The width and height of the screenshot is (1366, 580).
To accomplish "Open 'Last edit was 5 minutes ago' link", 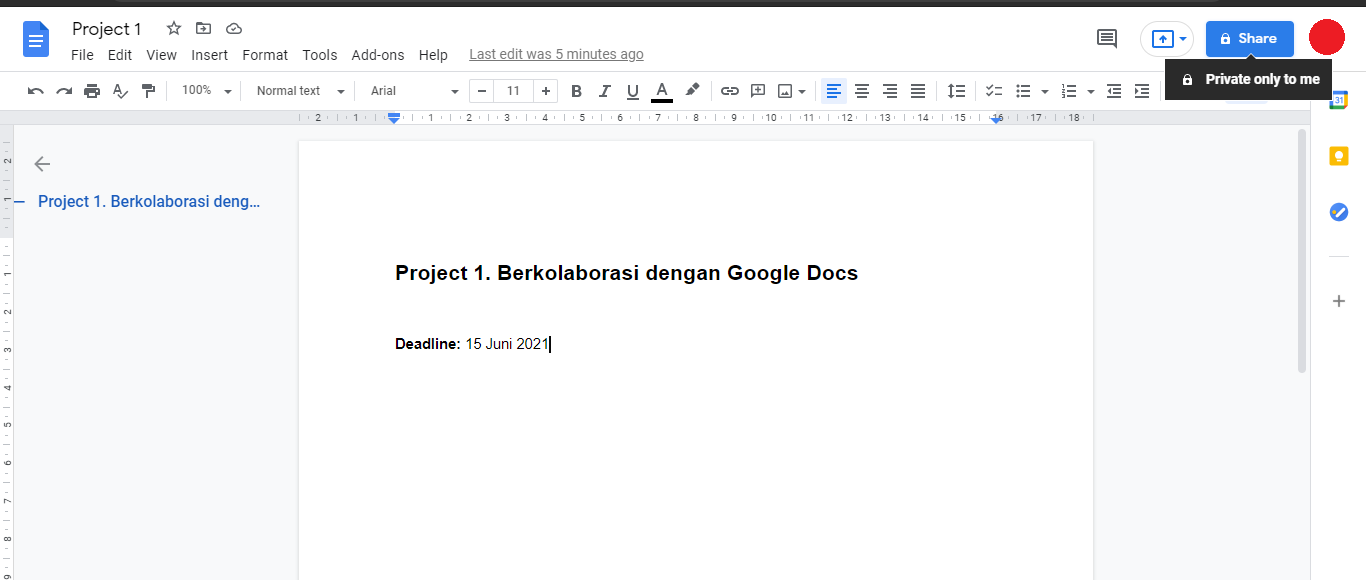I will coord(556,55).
